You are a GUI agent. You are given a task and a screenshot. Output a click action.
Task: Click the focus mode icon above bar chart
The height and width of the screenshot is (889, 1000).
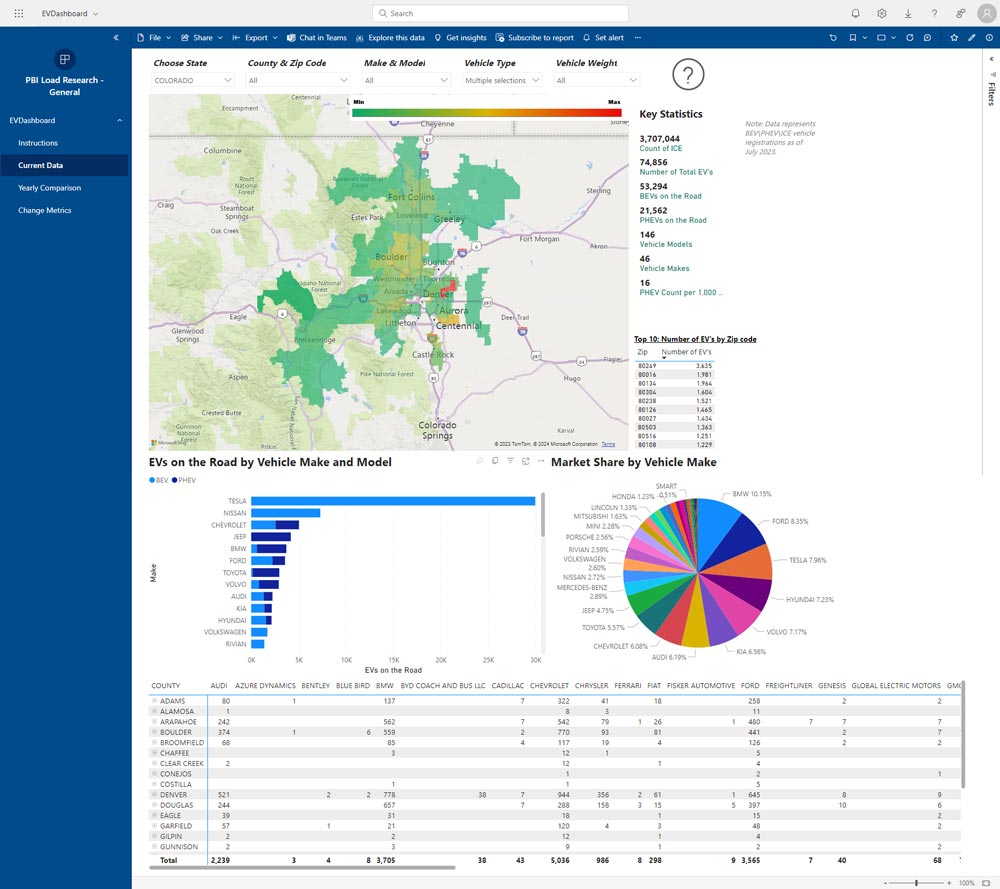click(526, 460)
